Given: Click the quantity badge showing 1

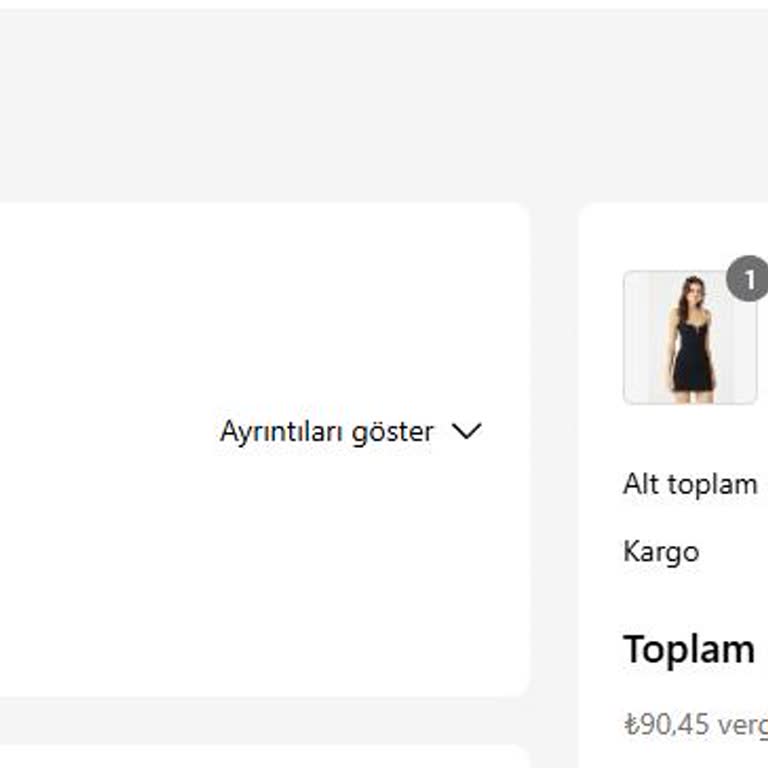Looking at the screenshot, I should [747, 279].
